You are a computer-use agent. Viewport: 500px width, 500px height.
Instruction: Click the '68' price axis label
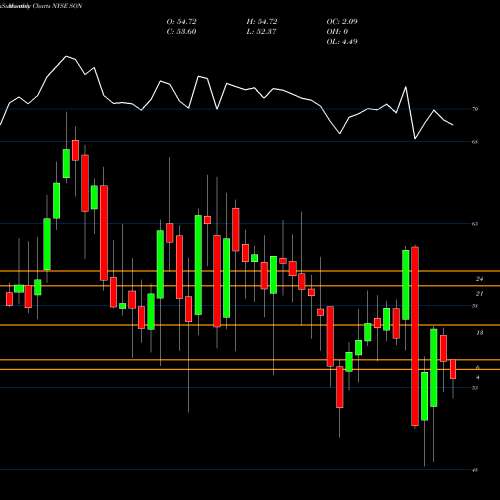pyautogui.click(x=475, y=142)
